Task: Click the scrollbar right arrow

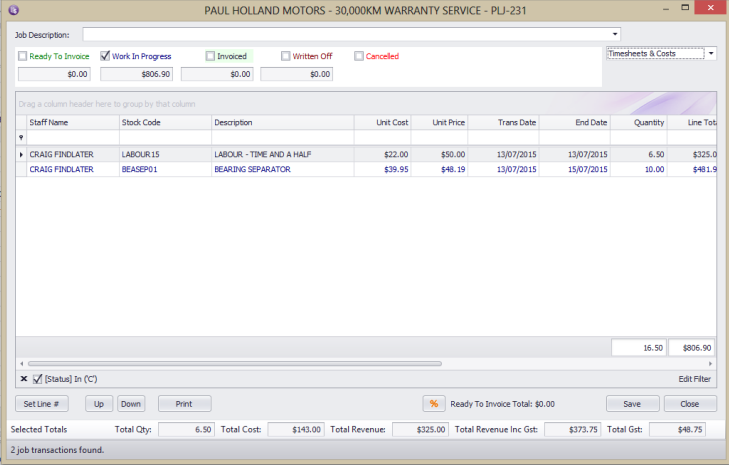Action: (710, 364)
